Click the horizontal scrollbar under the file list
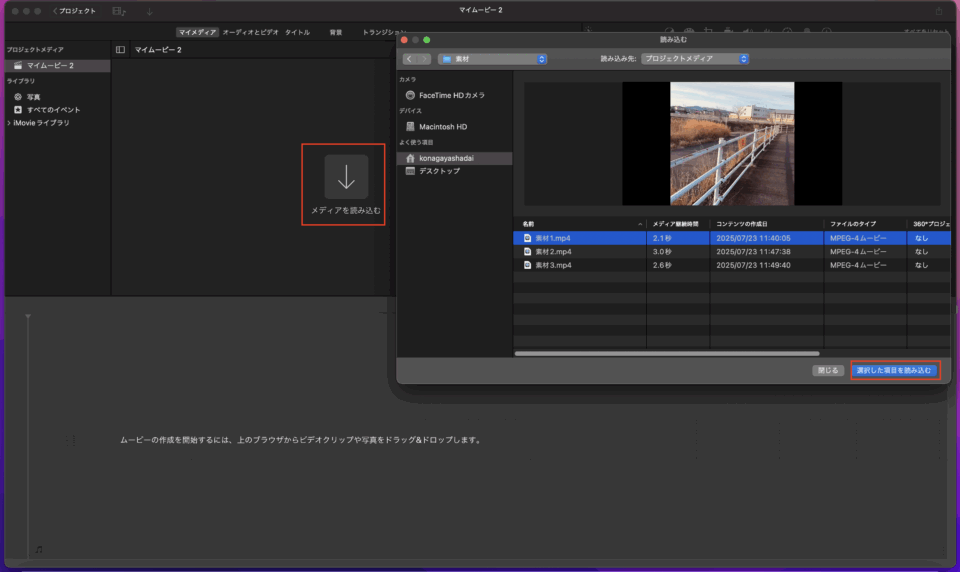 click(667, 353)
